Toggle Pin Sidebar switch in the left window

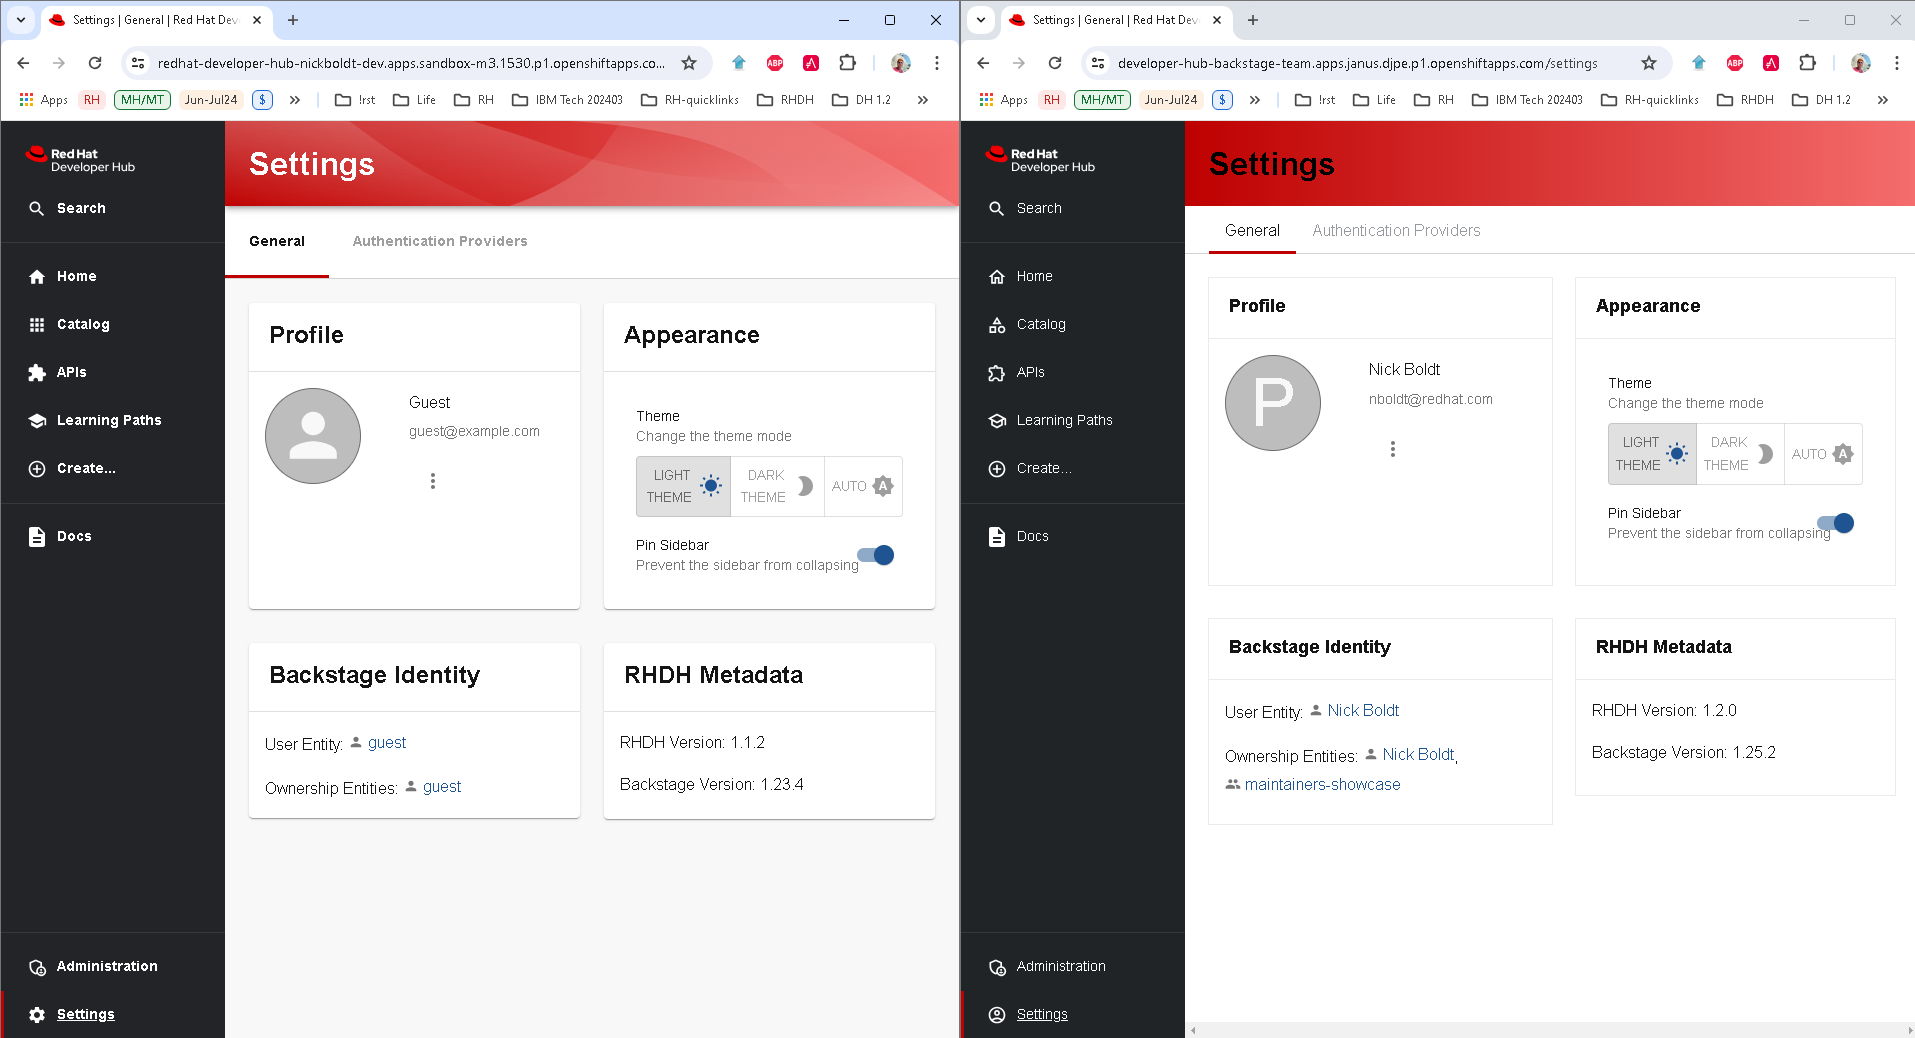coord(876,555)
